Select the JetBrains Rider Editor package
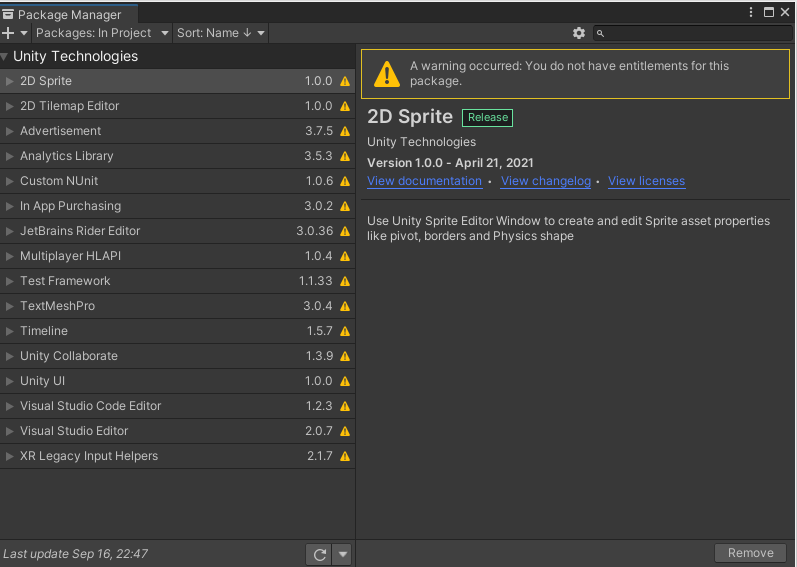 pyautogui.click(x=177, y=231)
